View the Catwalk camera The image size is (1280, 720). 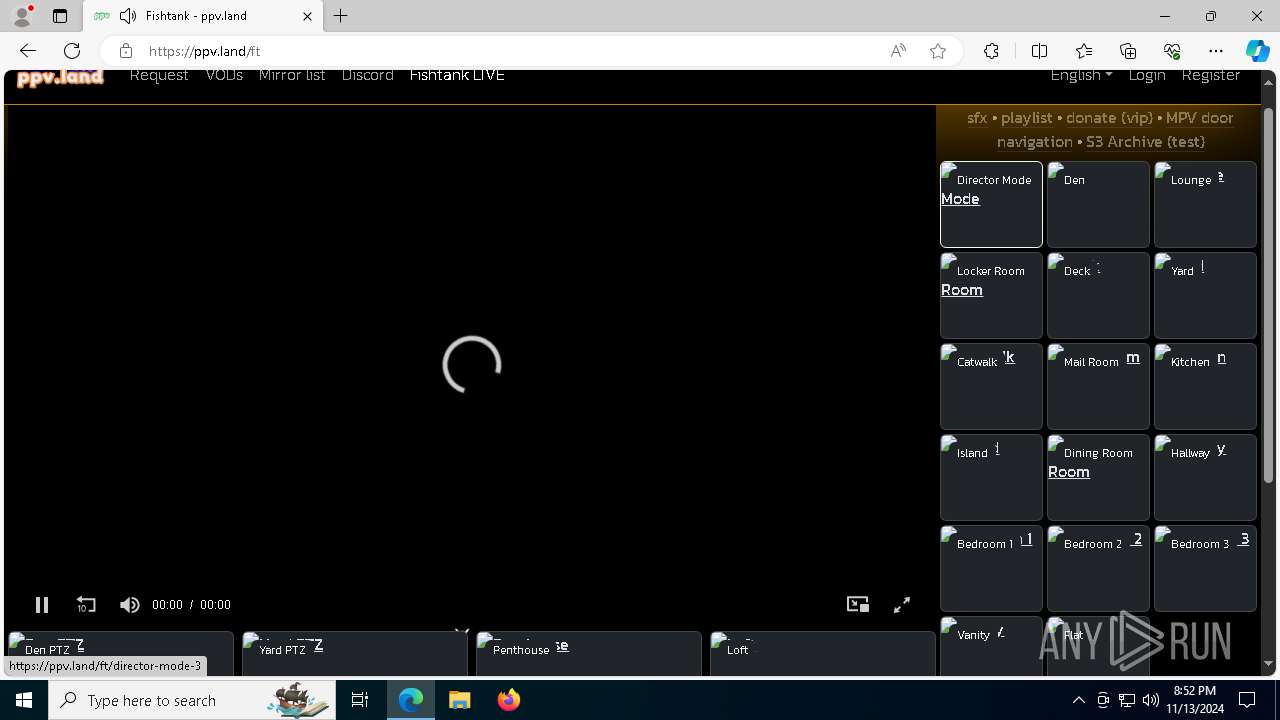(991, 386)
